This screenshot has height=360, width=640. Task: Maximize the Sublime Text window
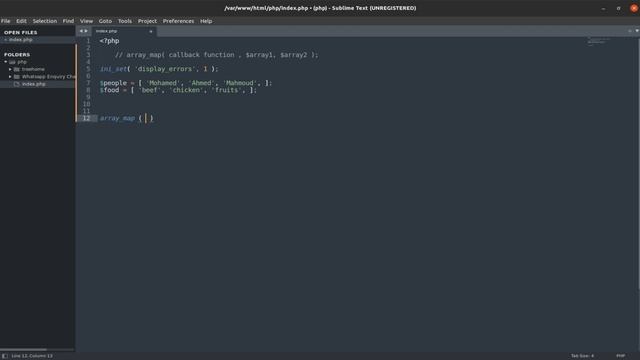point(619,8)
